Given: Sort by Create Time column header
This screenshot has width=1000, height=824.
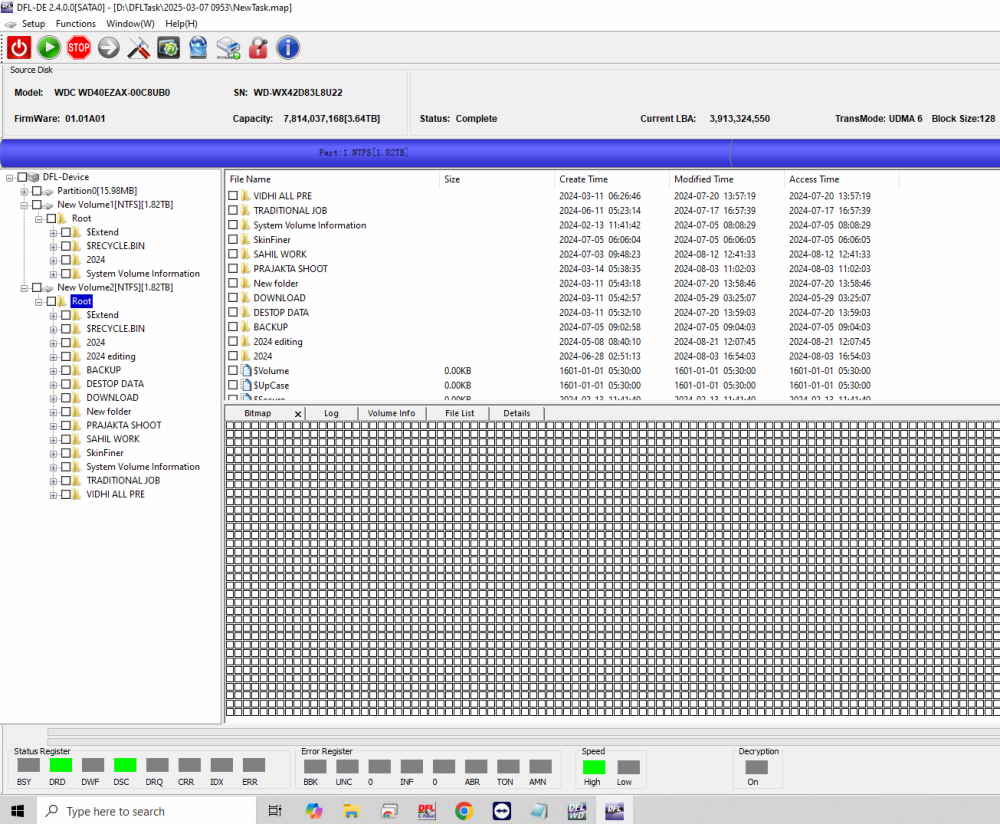Looking at the screenshot, I should point(612,179).
